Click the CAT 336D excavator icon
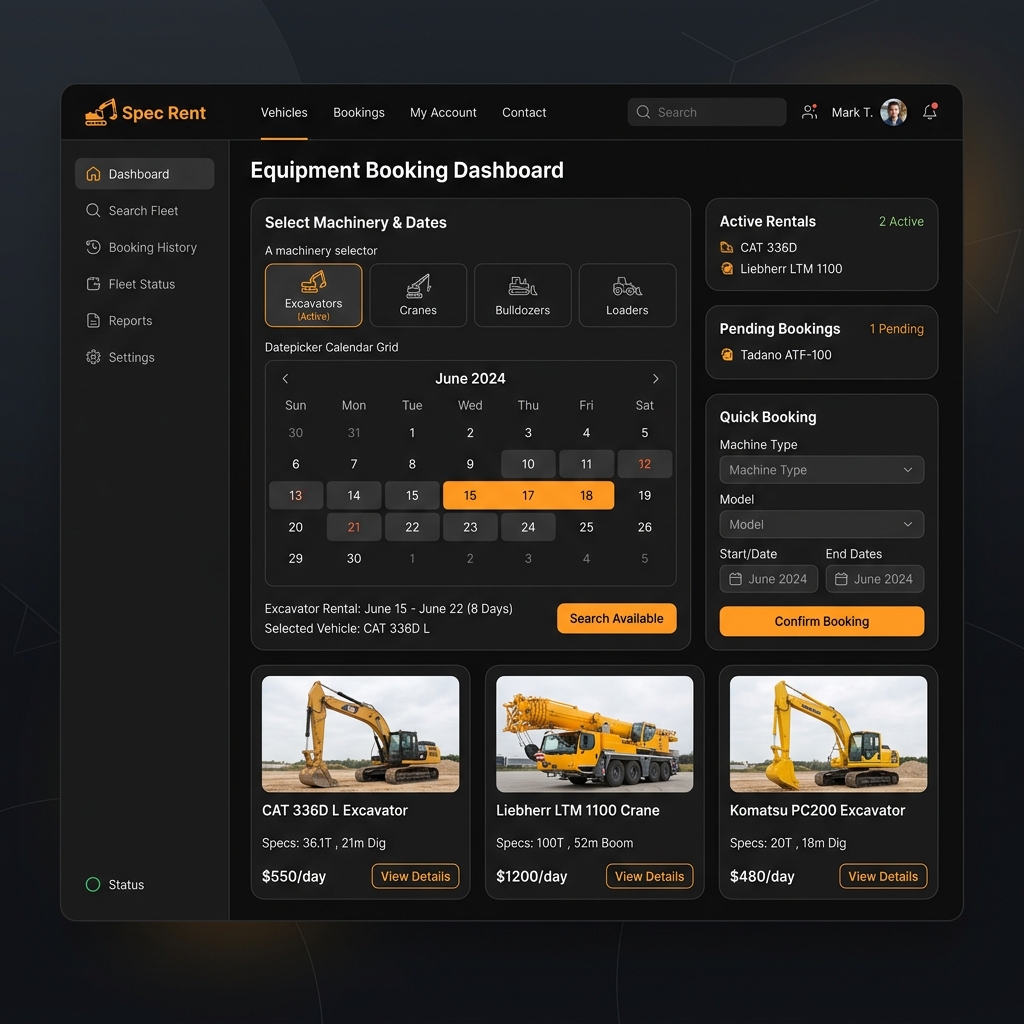Viewport: 1024px width, 1024px height. 726,248
